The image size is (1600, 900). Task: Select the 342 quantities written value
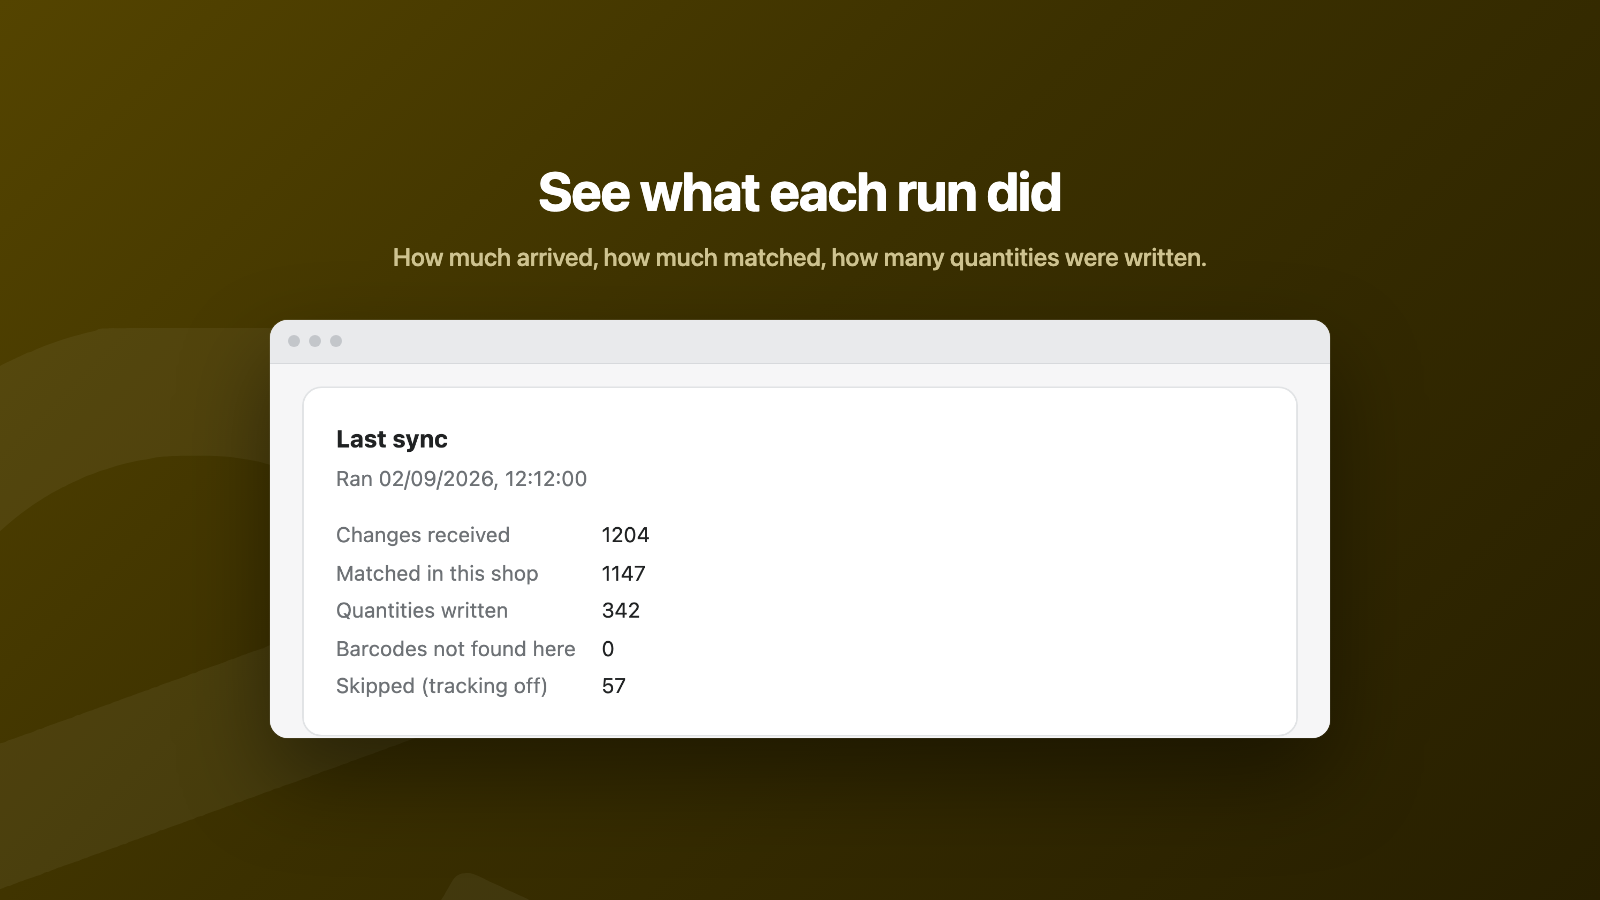[x=621, y=610]
